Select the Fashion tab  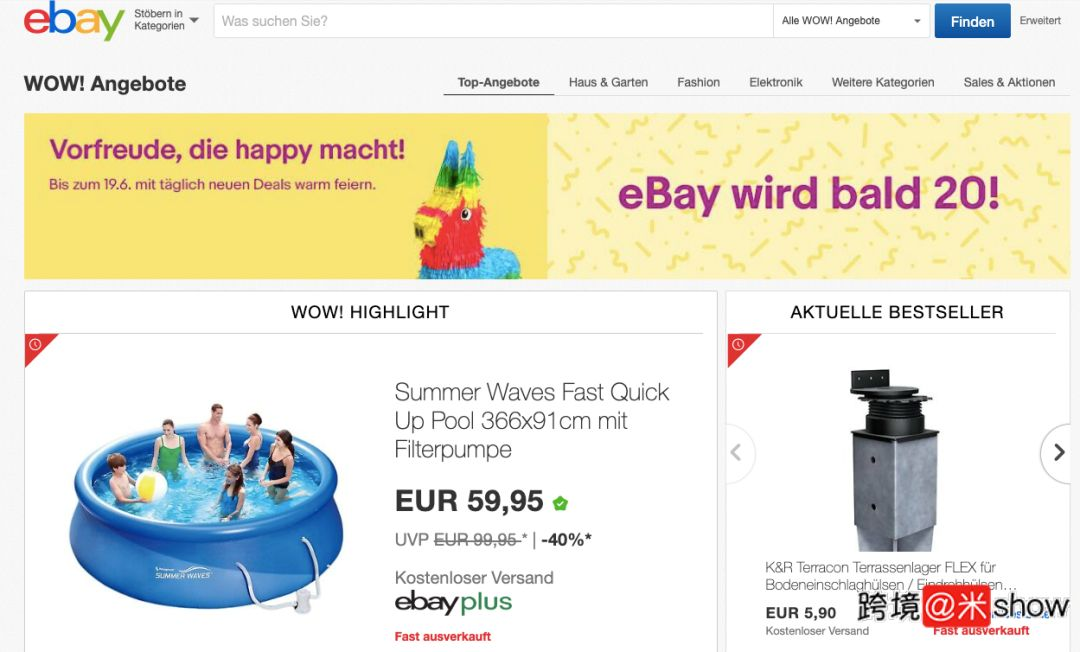point(698,83)
